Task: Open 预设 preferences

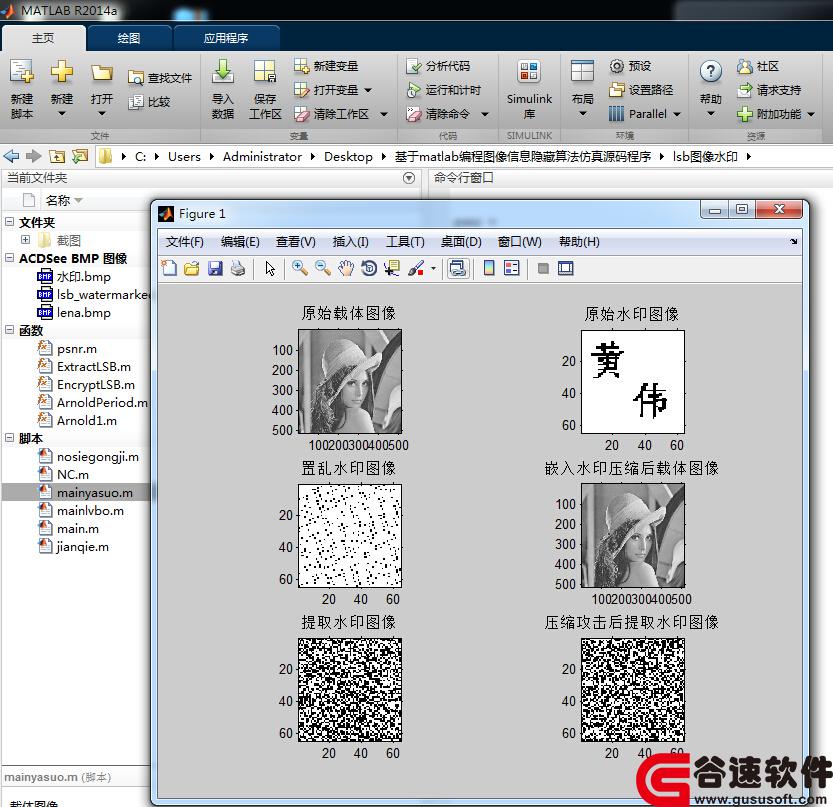Action: click(630, 66)
